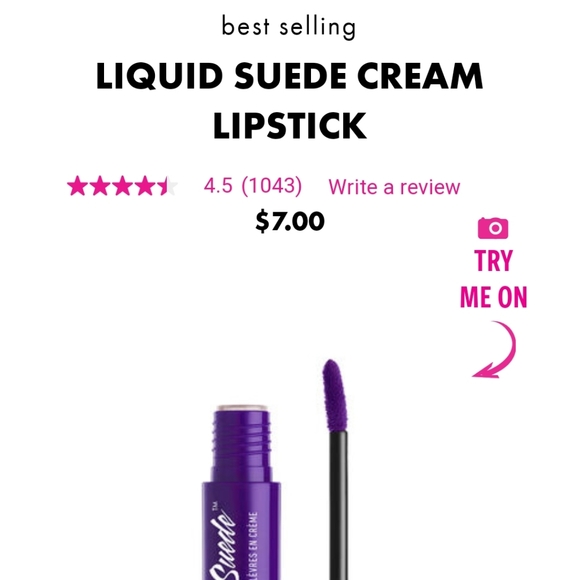Screen dimensions: 579x580
Task: Click the pink curved arrow graphic
Action: [x=495, y=350]
